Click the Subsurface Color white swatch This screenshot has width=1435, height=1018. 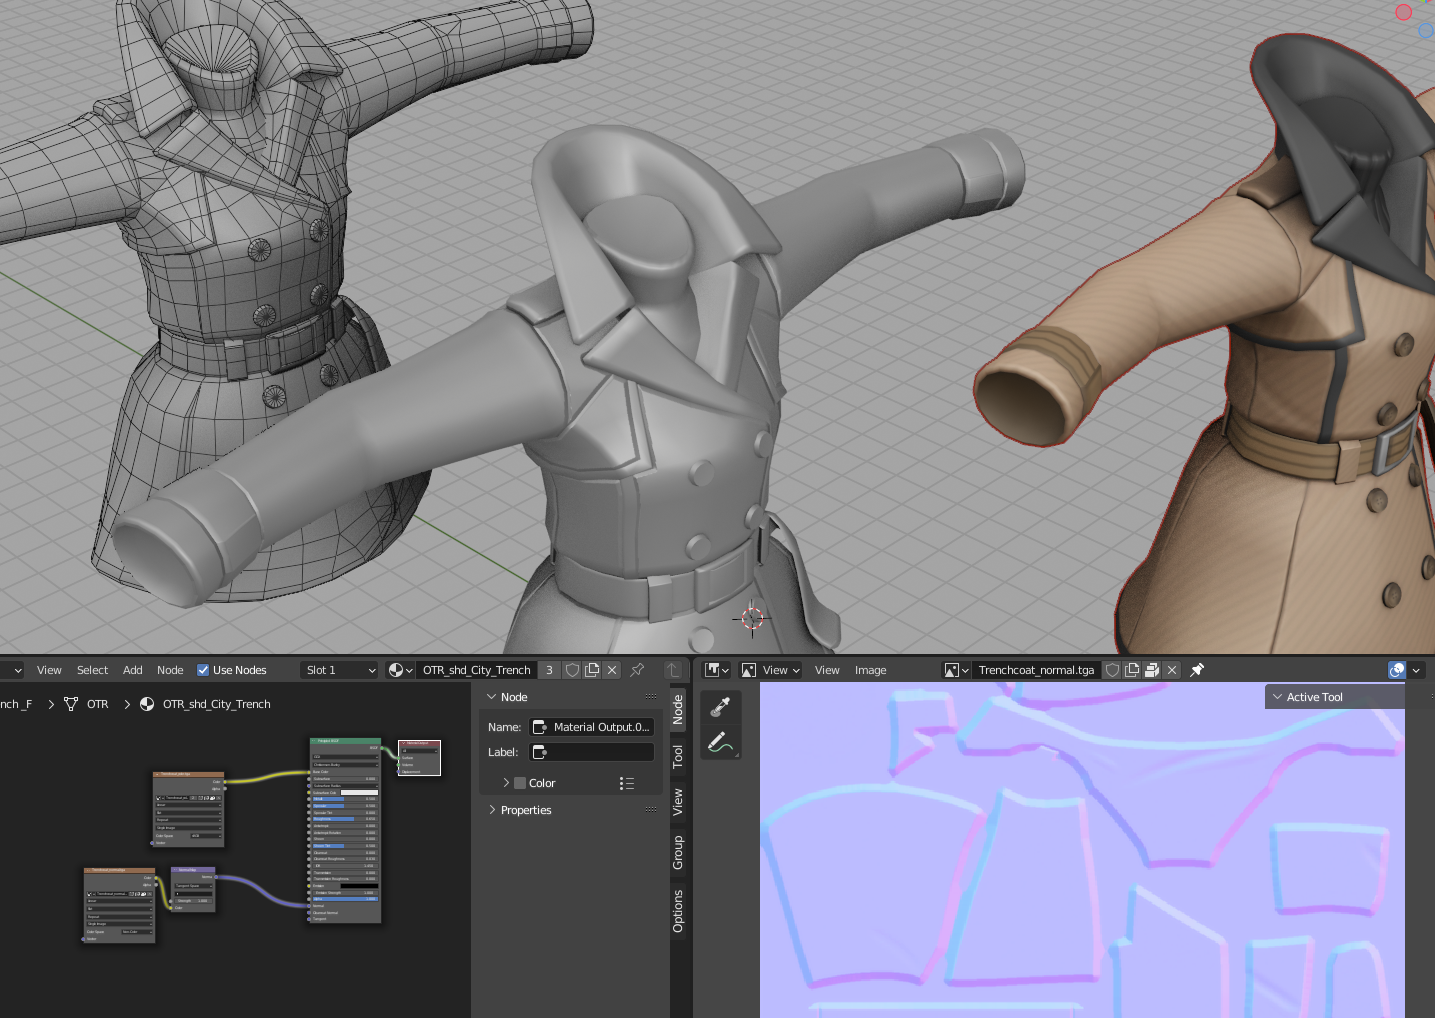tap(359, 792)
